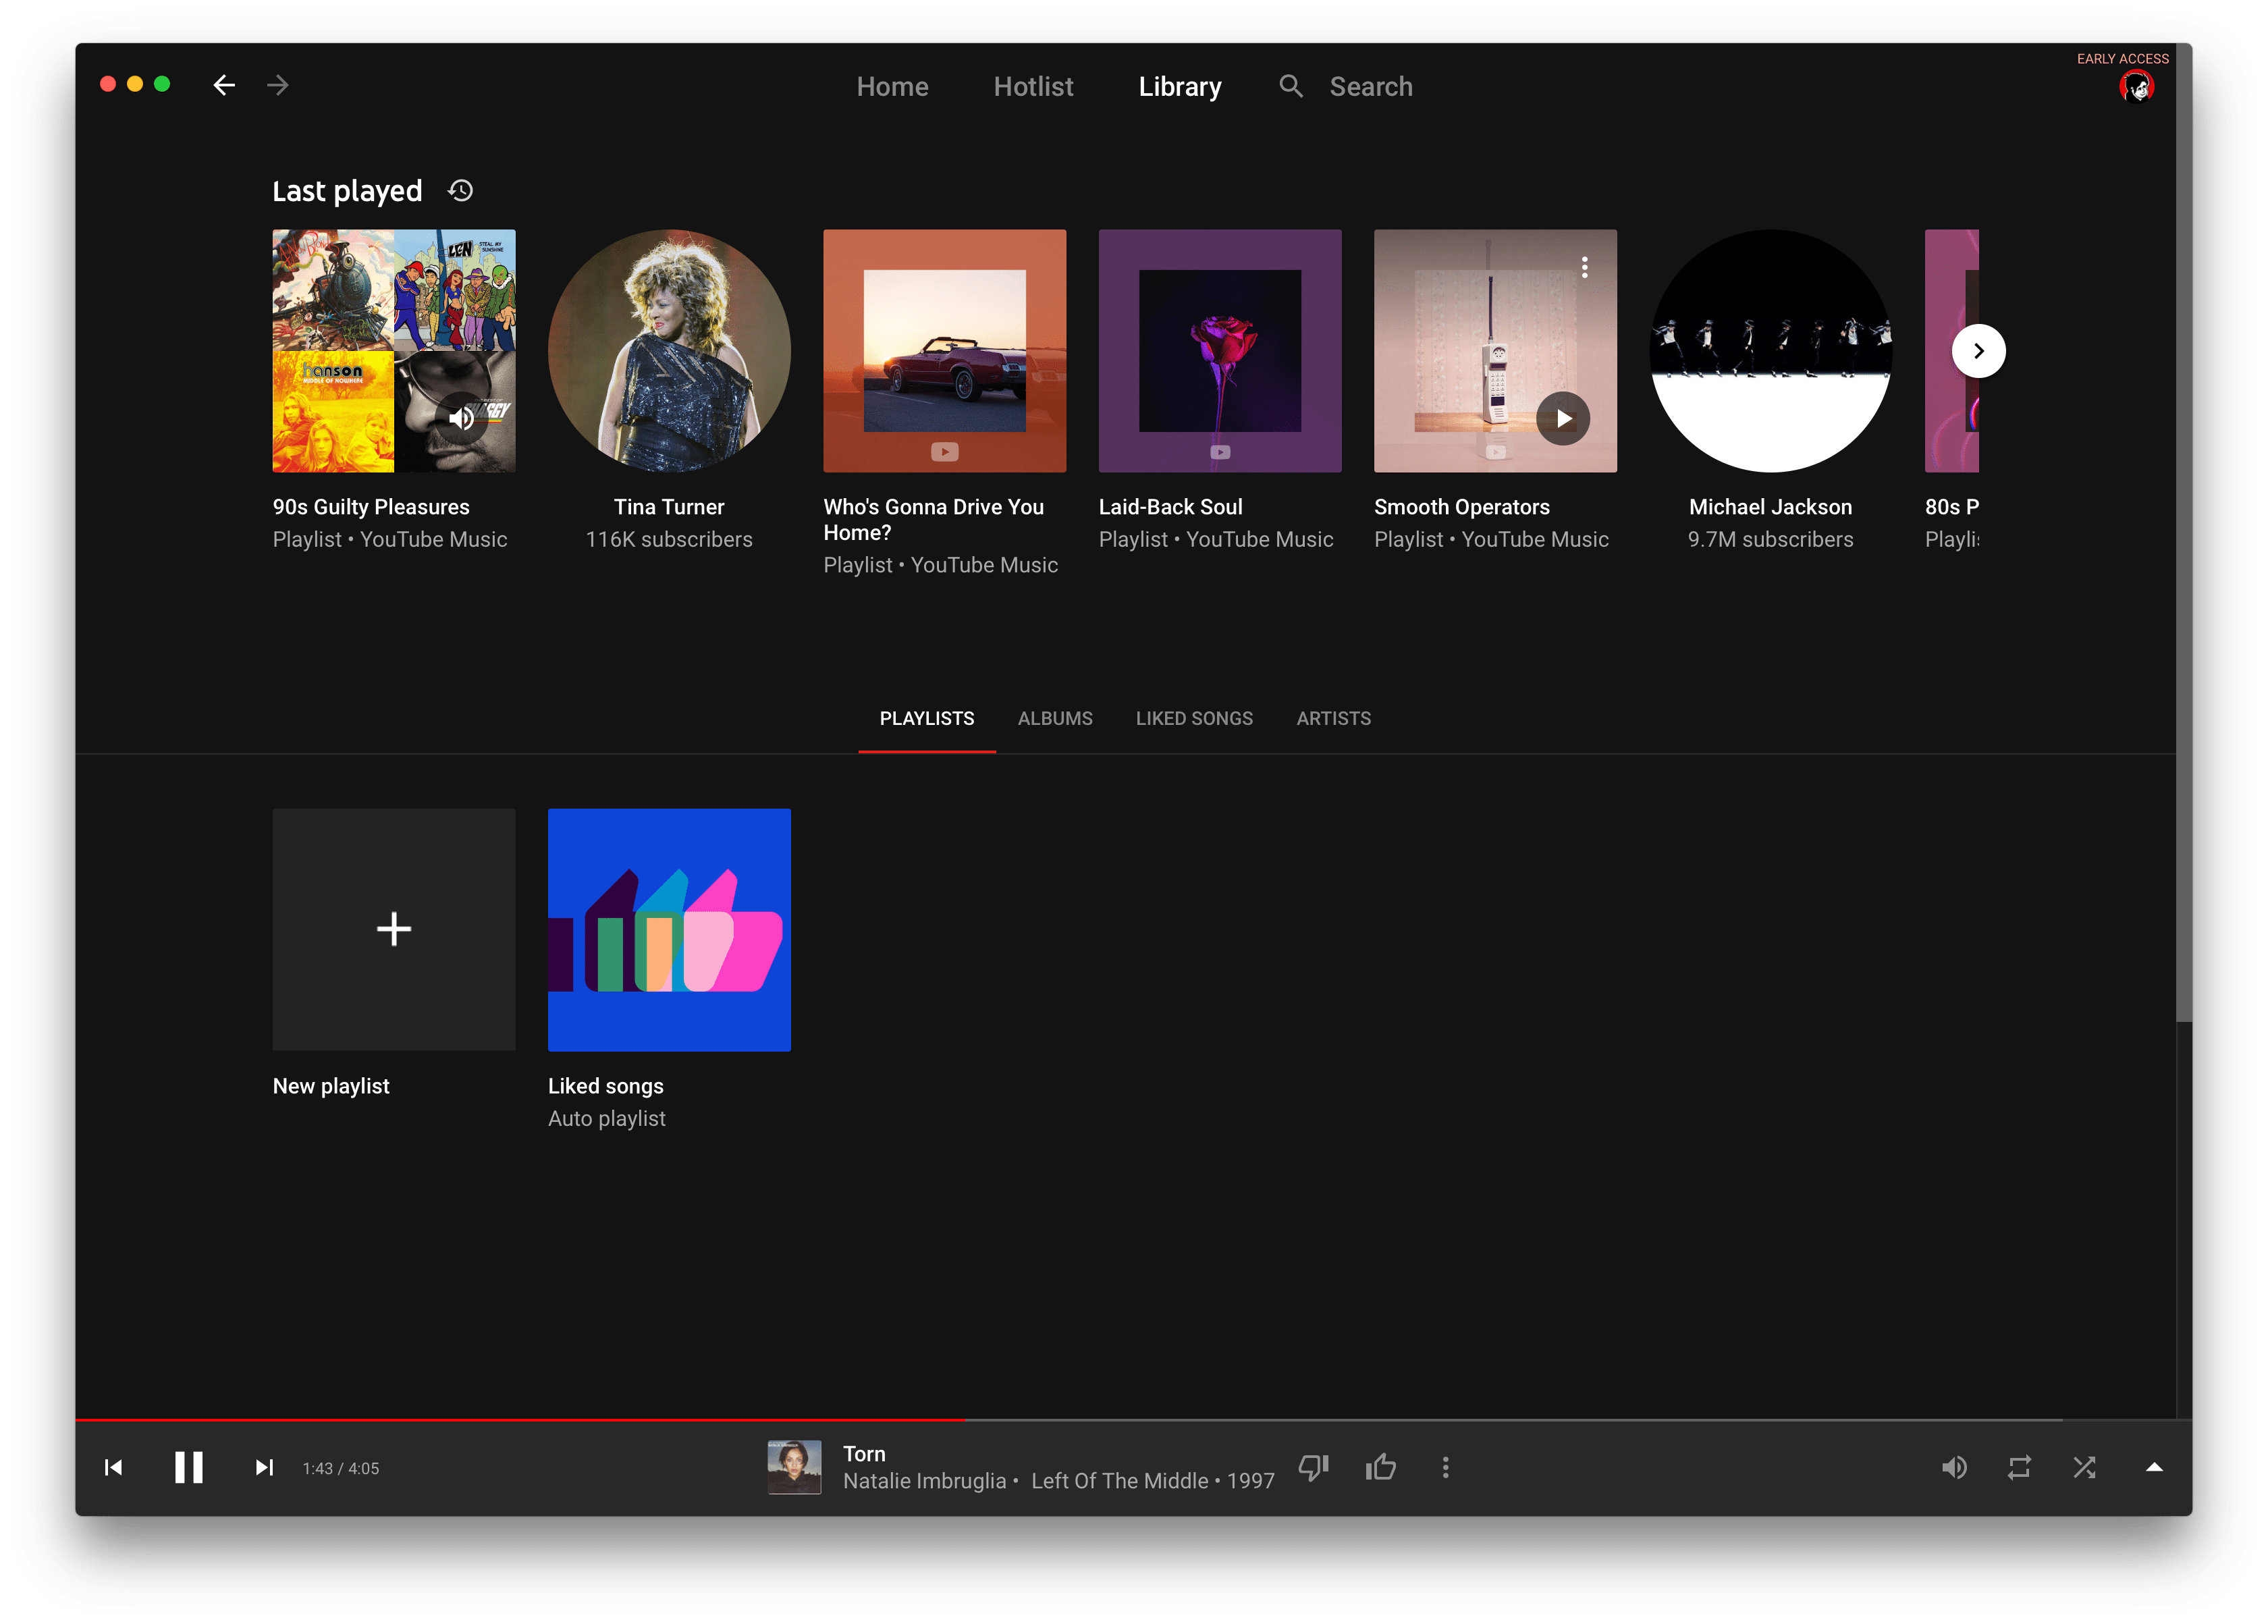This screenshot has width=2268, height=1624.
Task: Go to the previous track
Action: tap(114, 1467)
